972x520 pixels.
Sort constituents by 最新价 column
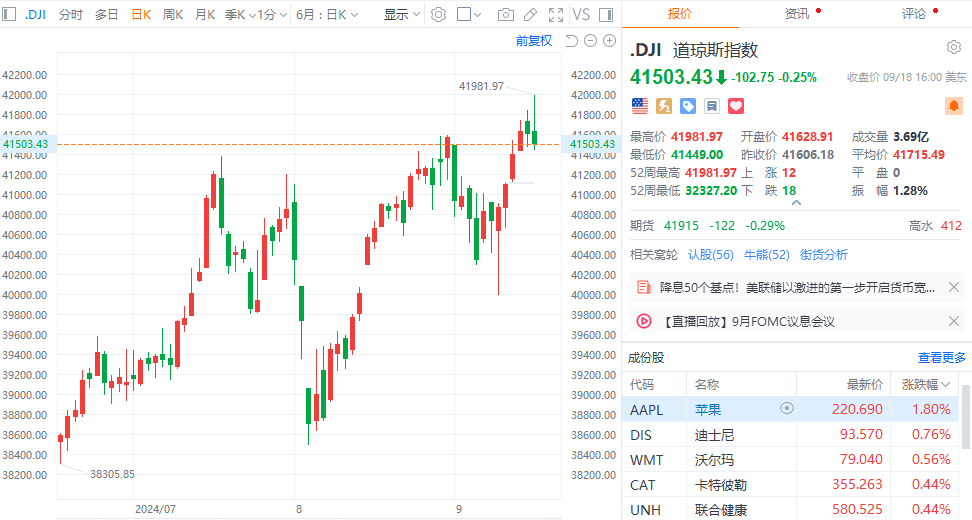coord(865,385)
